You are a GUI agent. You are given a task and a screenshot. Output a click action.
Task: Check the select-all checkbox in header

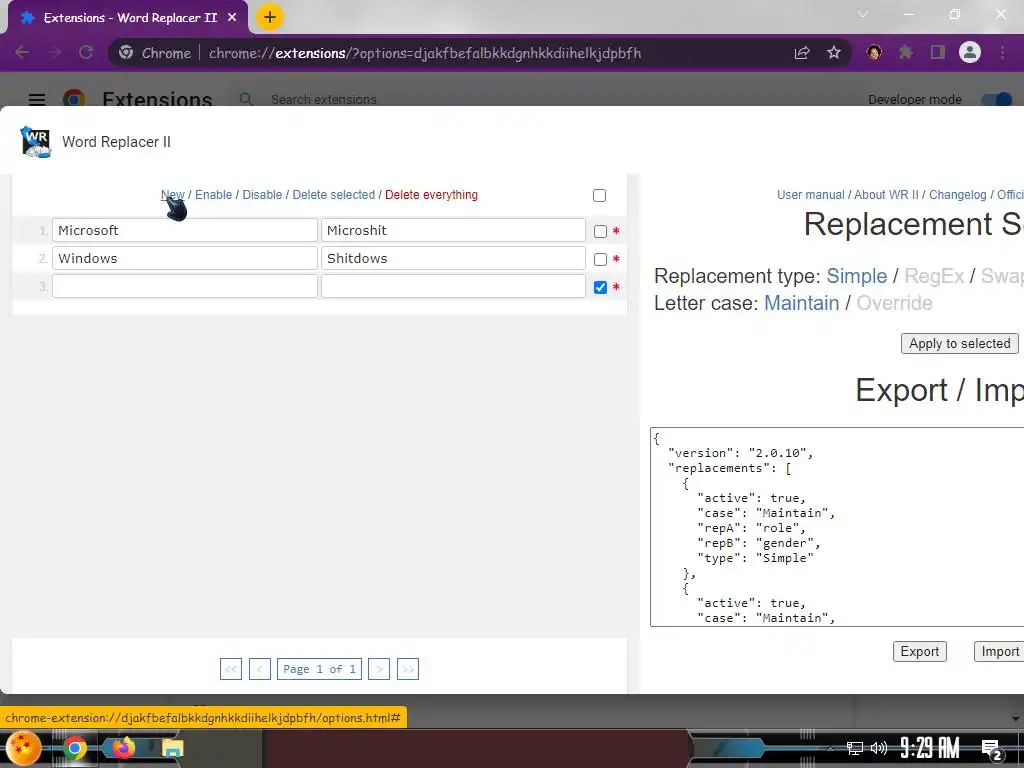tap(600, 195)
